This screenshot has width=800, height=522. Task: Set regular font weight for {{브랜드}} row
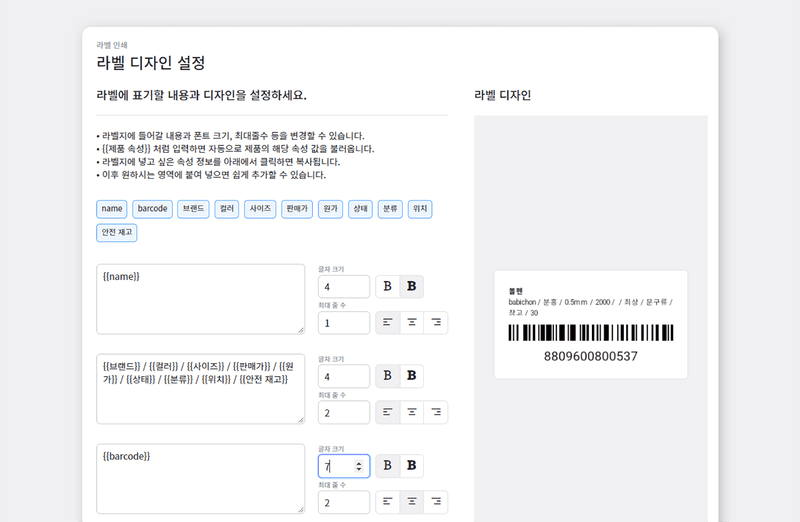[387, 377]
